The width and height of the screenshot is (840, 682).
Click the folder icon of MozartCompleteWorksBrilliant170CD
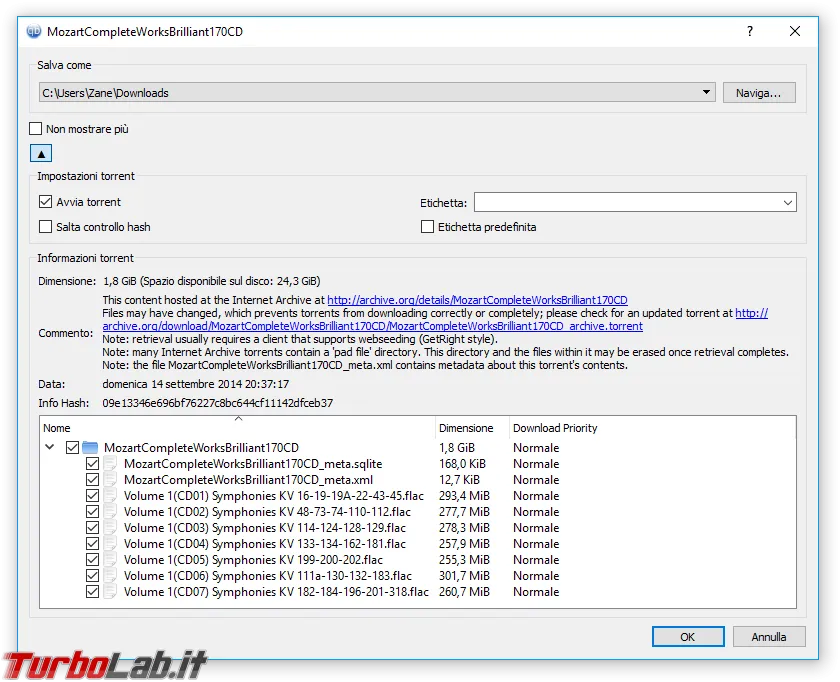pos(90,447)
